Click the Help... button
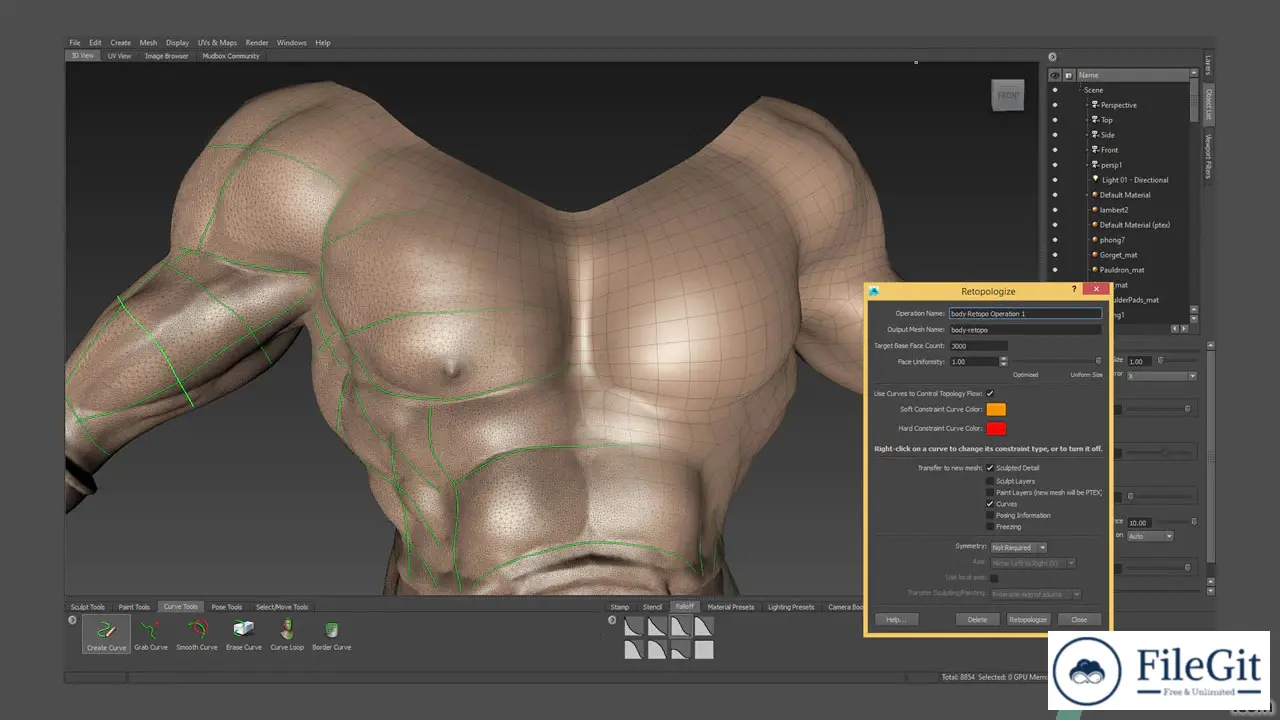The height and width of the screenshot is (720, 1280). (x=895, y=620)
